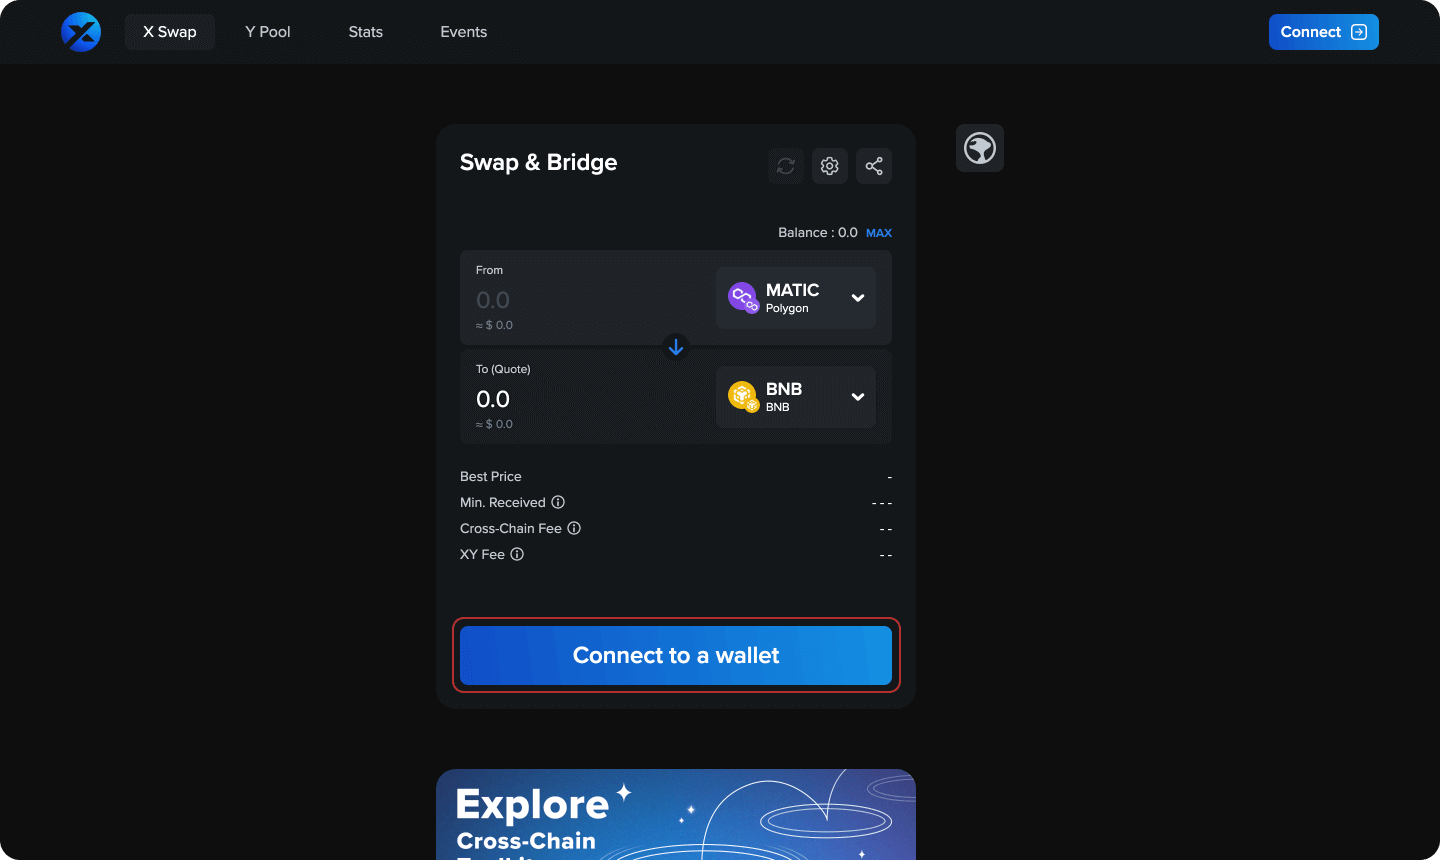Screen dimensions: 1440x860
Task: Click the XY Finance logo icon
Action: pos(81,32)
